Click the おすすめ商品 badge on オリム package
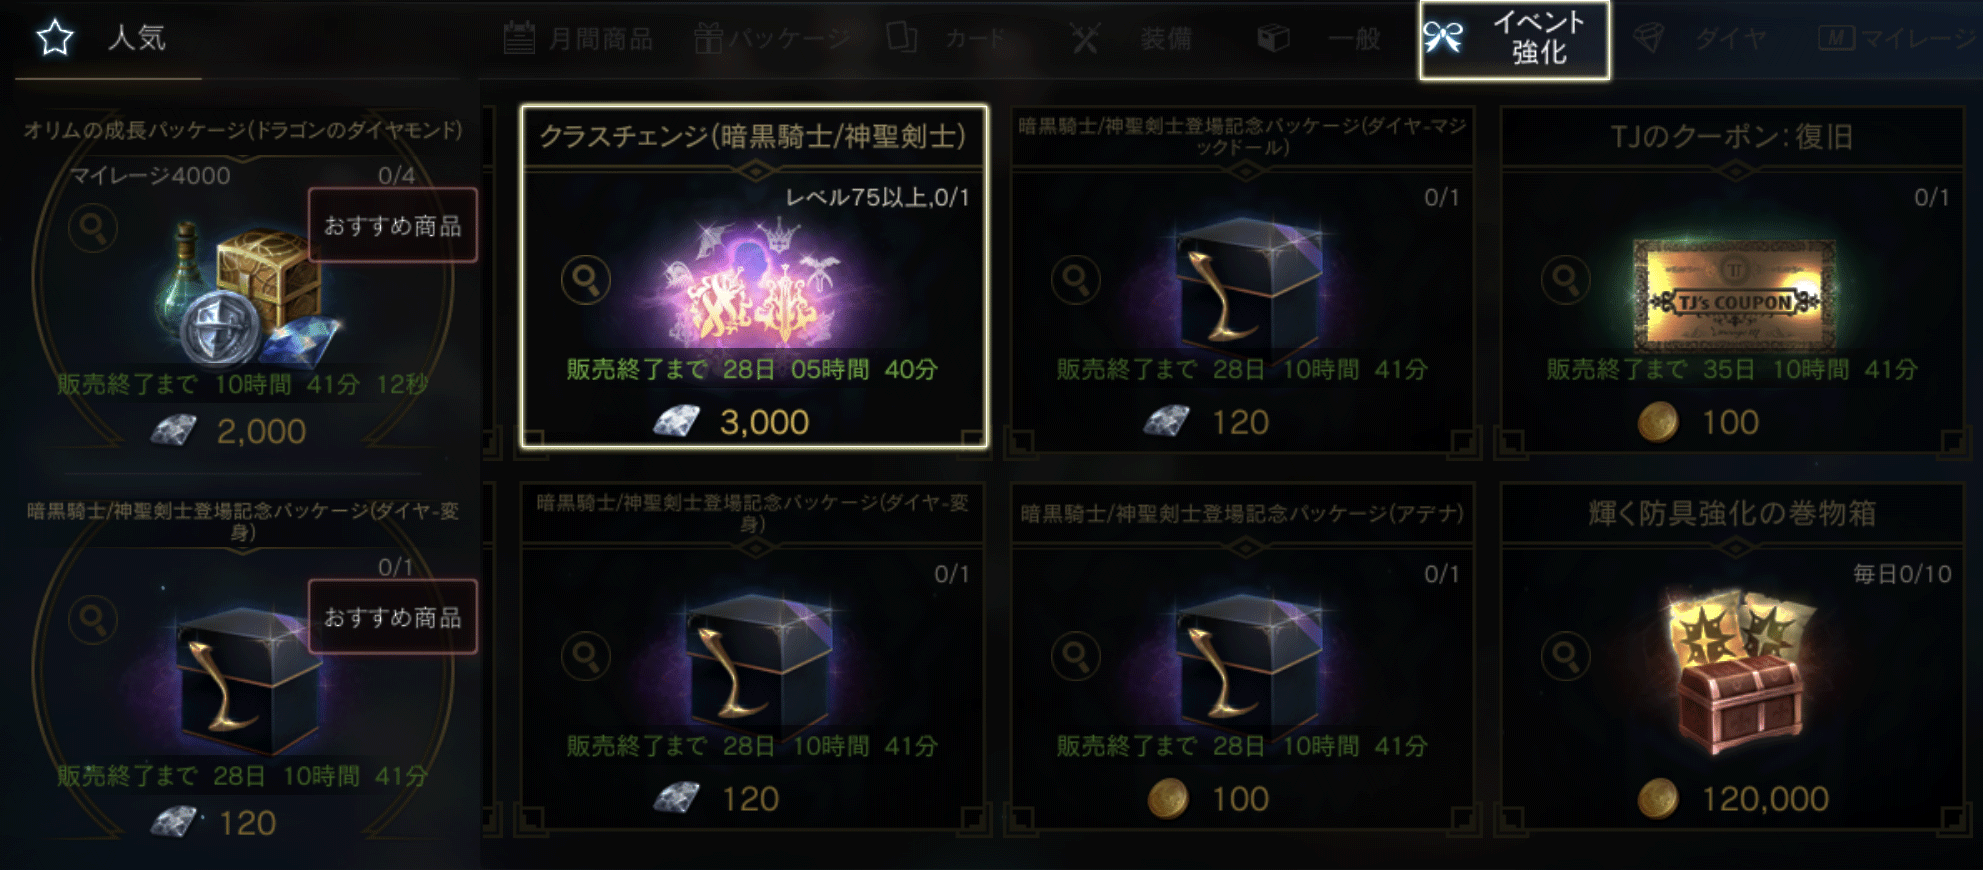 392,226
